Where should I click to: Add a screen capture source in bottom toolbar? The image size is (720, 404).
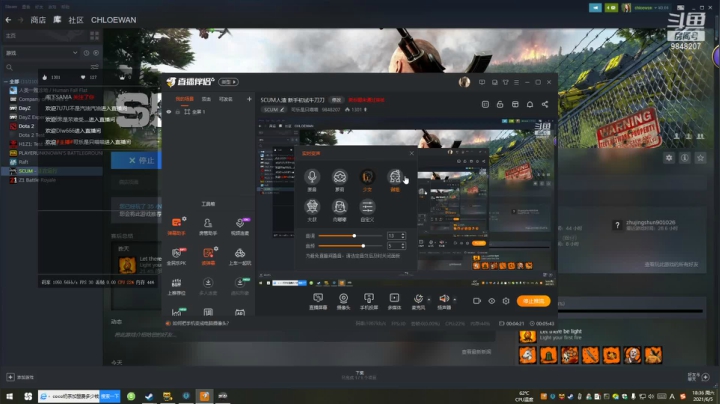pyautogui.click(x=318, y=301)
